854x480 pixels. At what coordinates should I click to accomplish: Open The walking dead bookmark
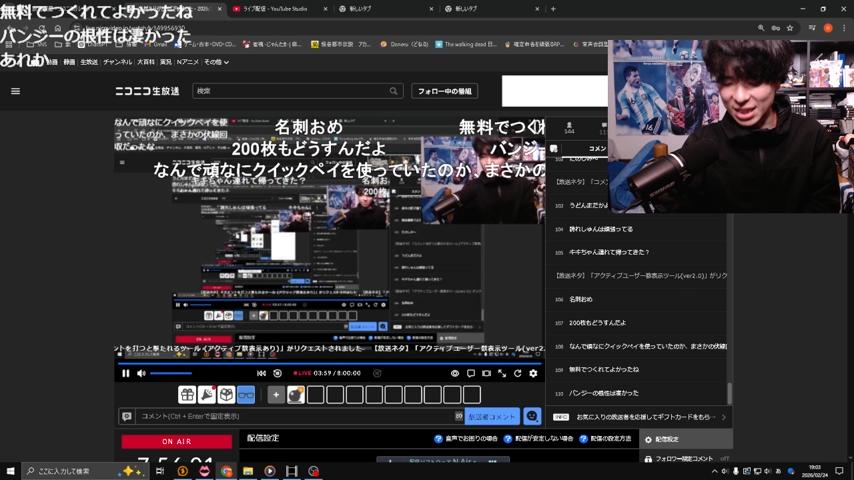[x=466, y=45]
